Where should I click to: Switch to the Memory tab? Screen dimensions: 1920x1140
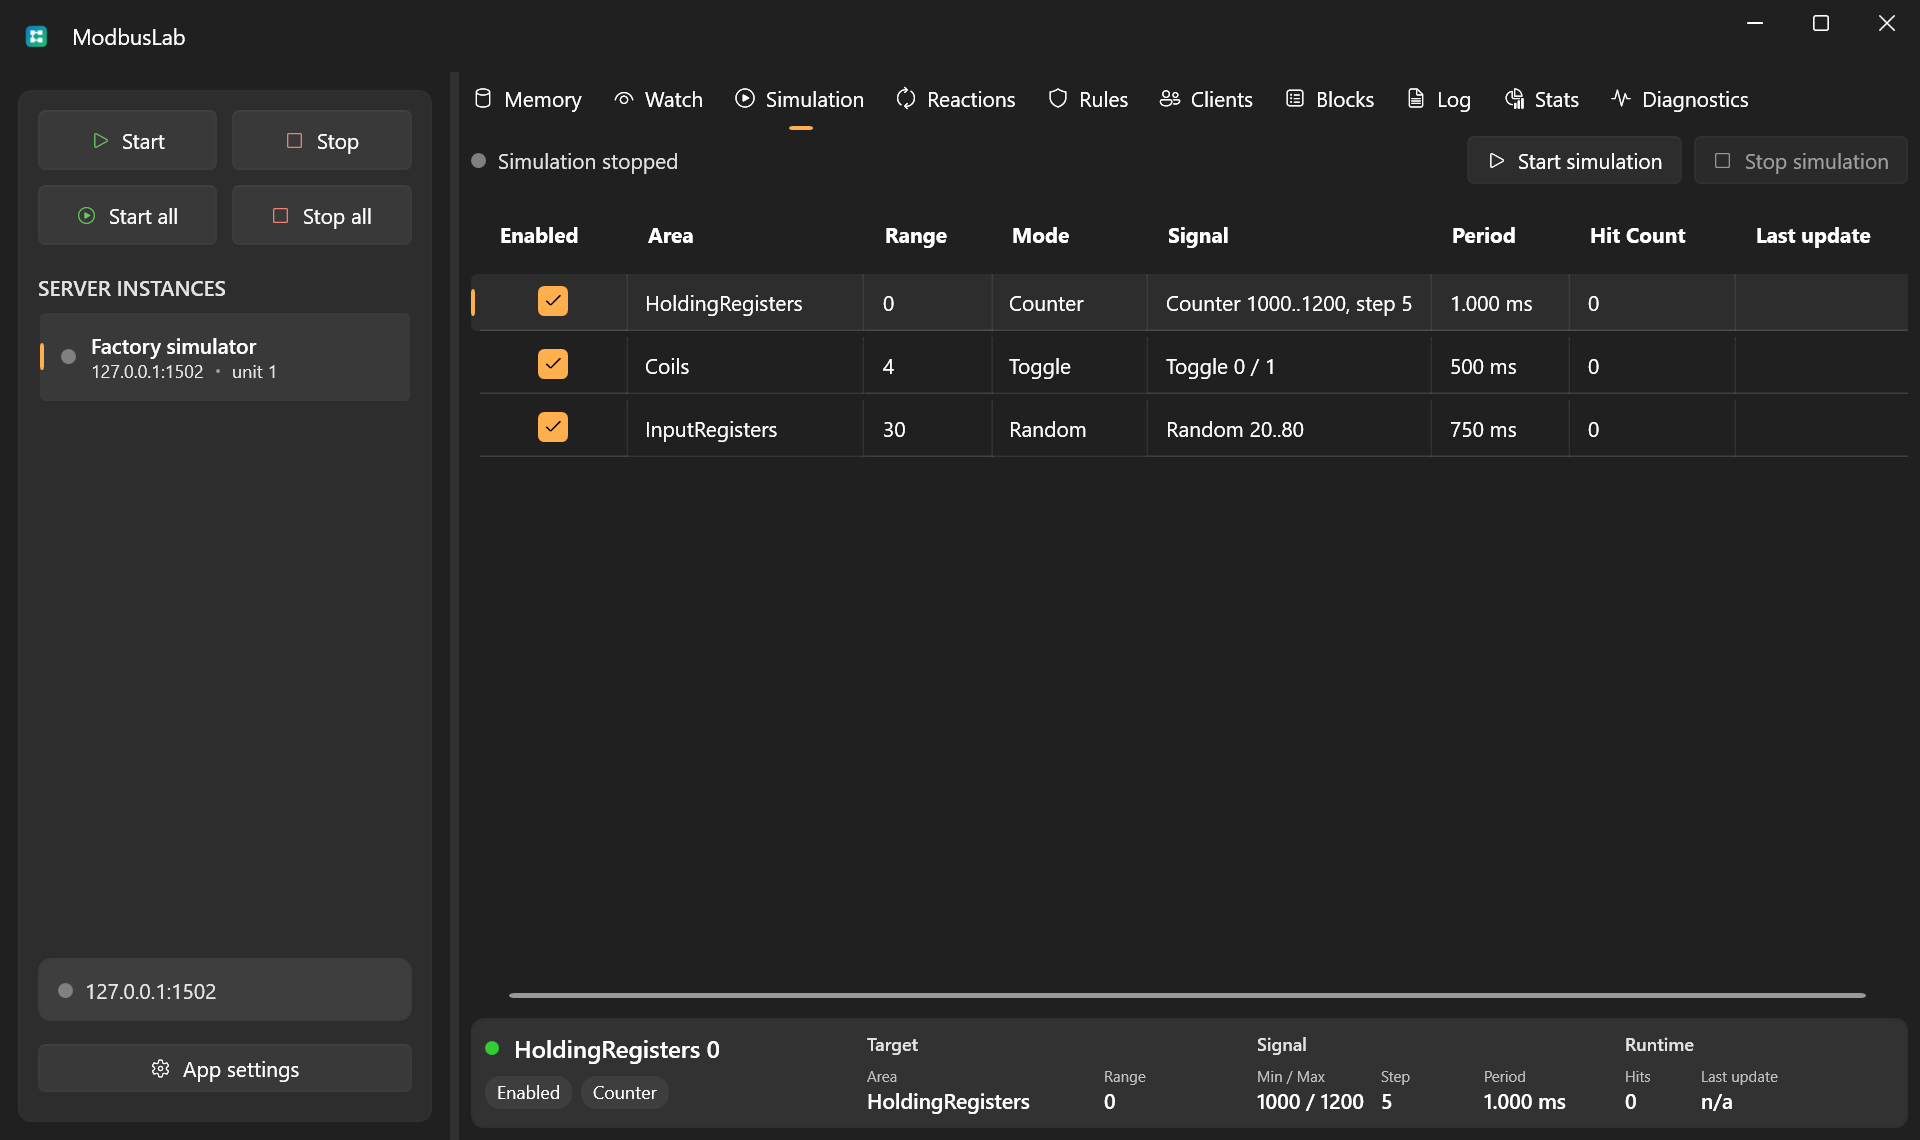[527, 99]
